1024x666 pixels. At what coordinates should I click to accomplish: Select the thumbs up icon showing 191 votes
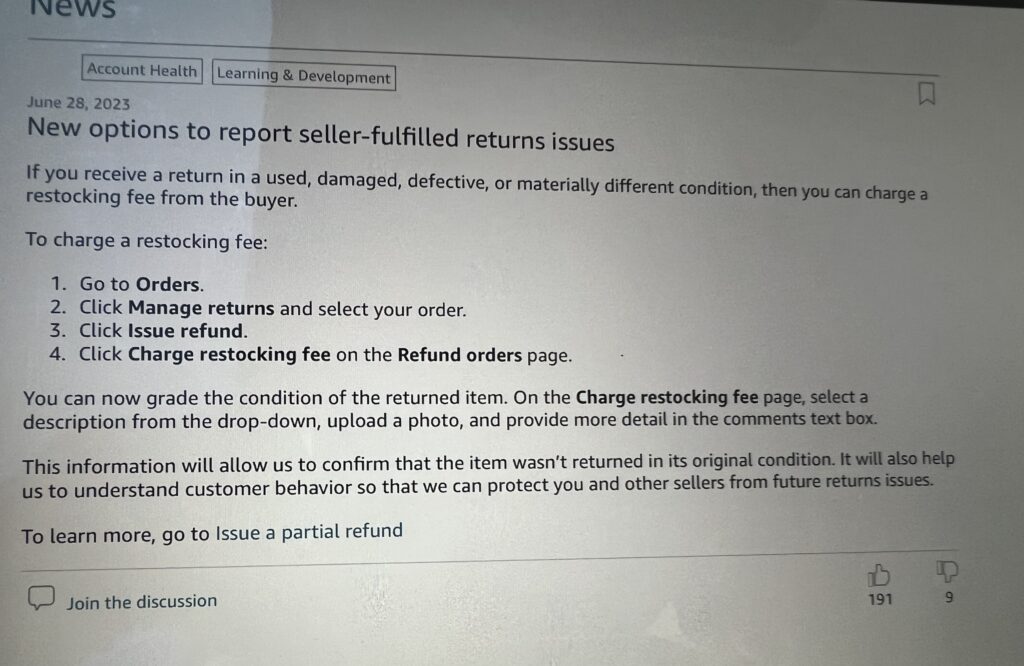click(x=880, y=575)
